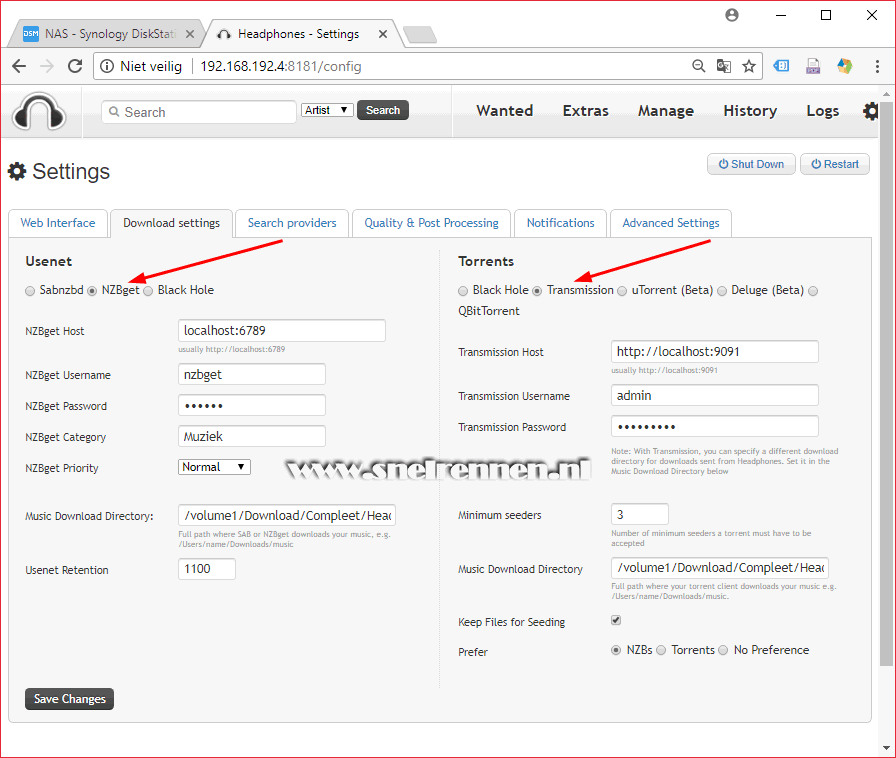Select Deluge (Beta) radio button
896x758 pixels.
point(722,291)
